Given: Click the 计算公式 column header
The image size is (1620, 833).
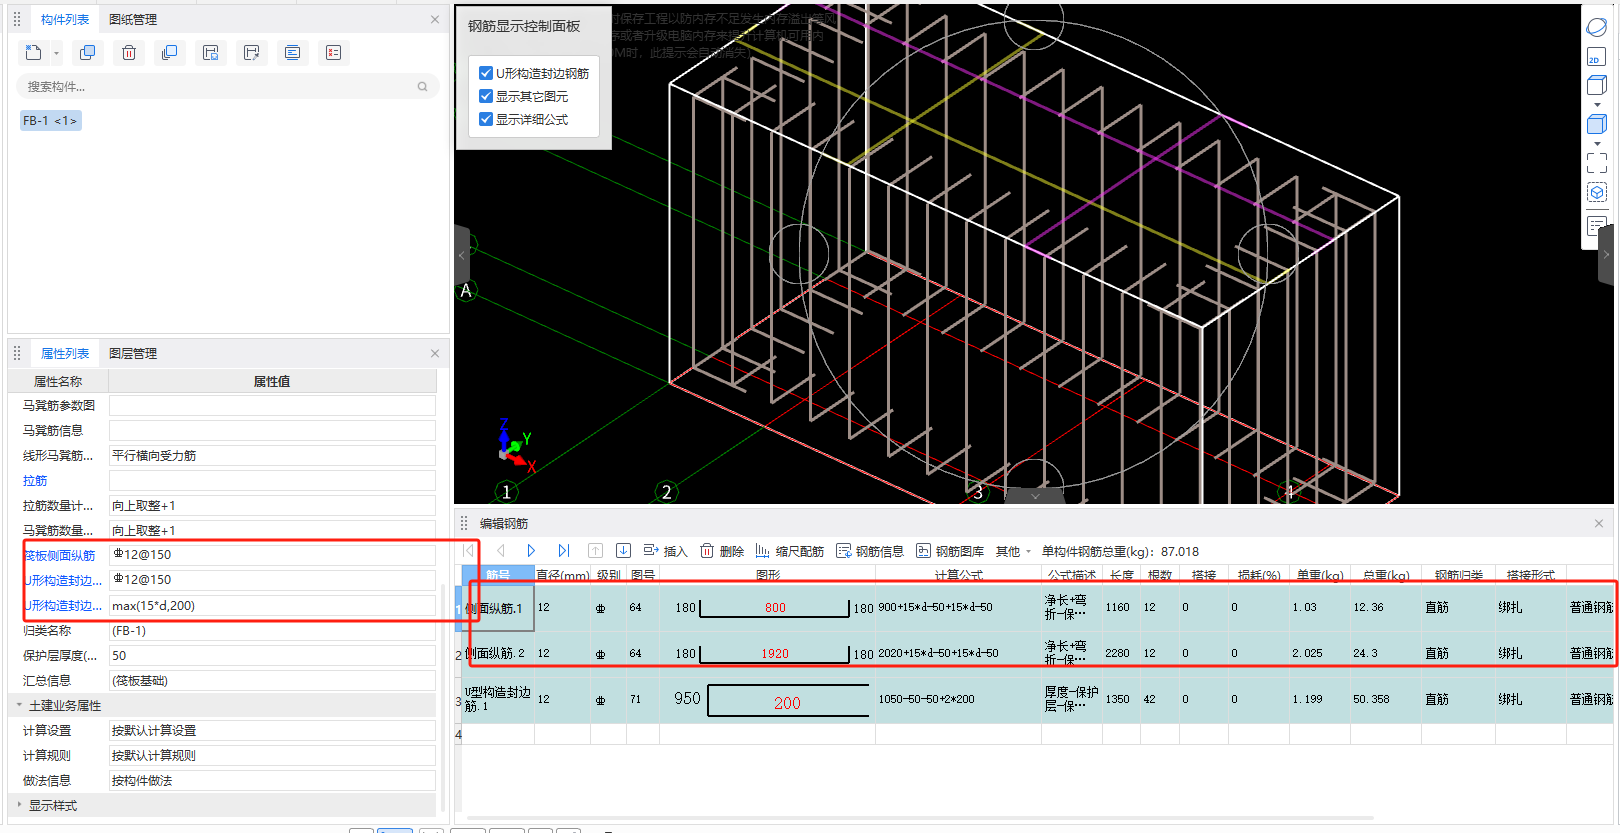Looking at the screenshot, I should pyautogui.click(x=959, y=575).
